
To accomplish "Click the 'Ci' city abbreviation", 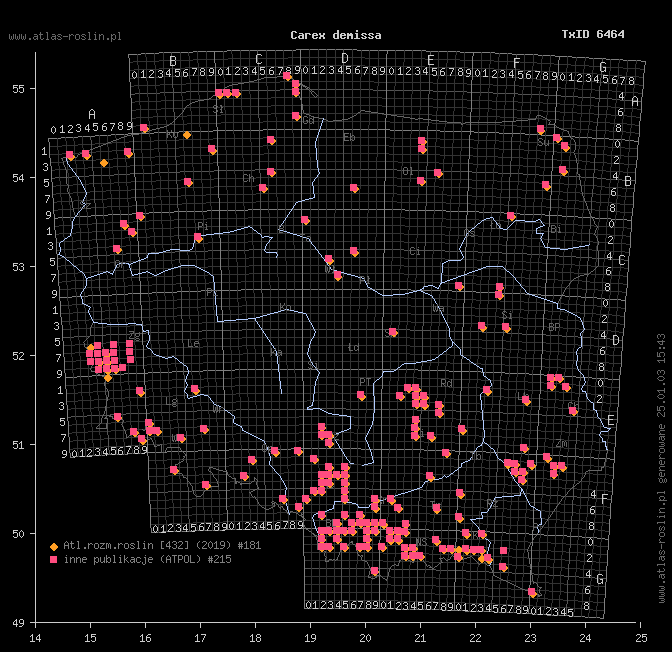I will pos(414,251).
